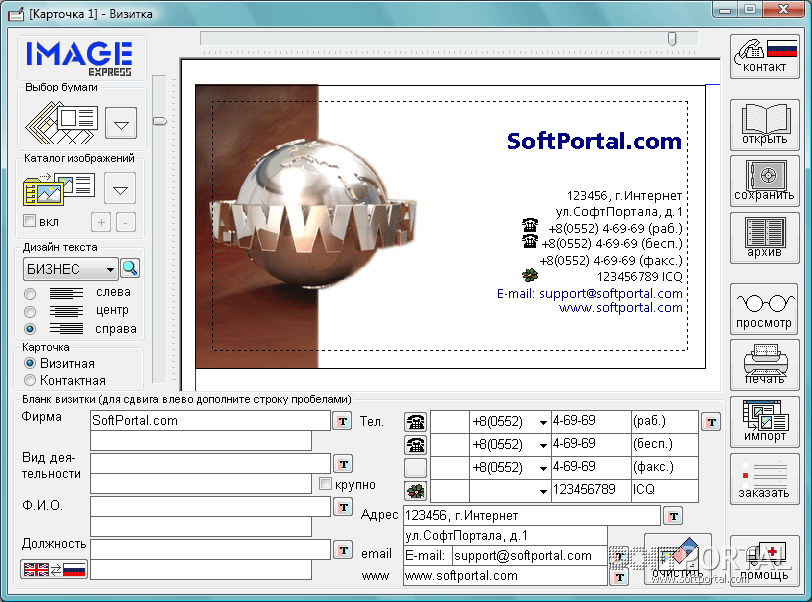This screenshot has height=602, width=812.
Task: Open the архив archive button
Action: pos(764,237)
